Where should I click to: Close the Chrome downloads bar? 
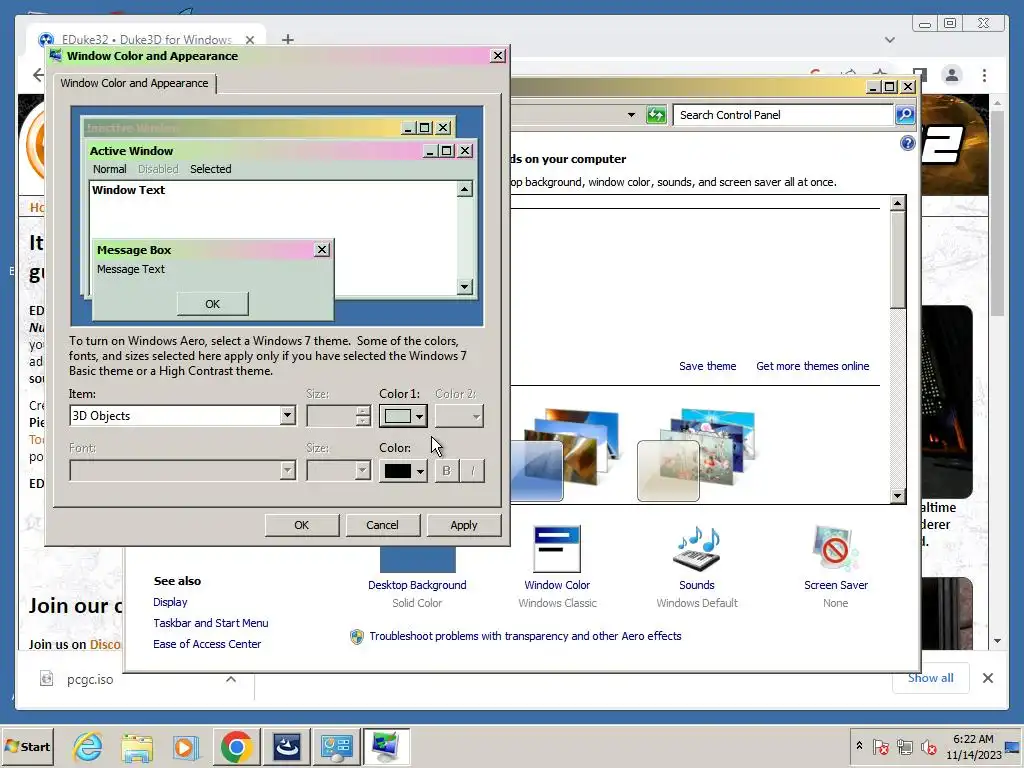coord(988,678)
